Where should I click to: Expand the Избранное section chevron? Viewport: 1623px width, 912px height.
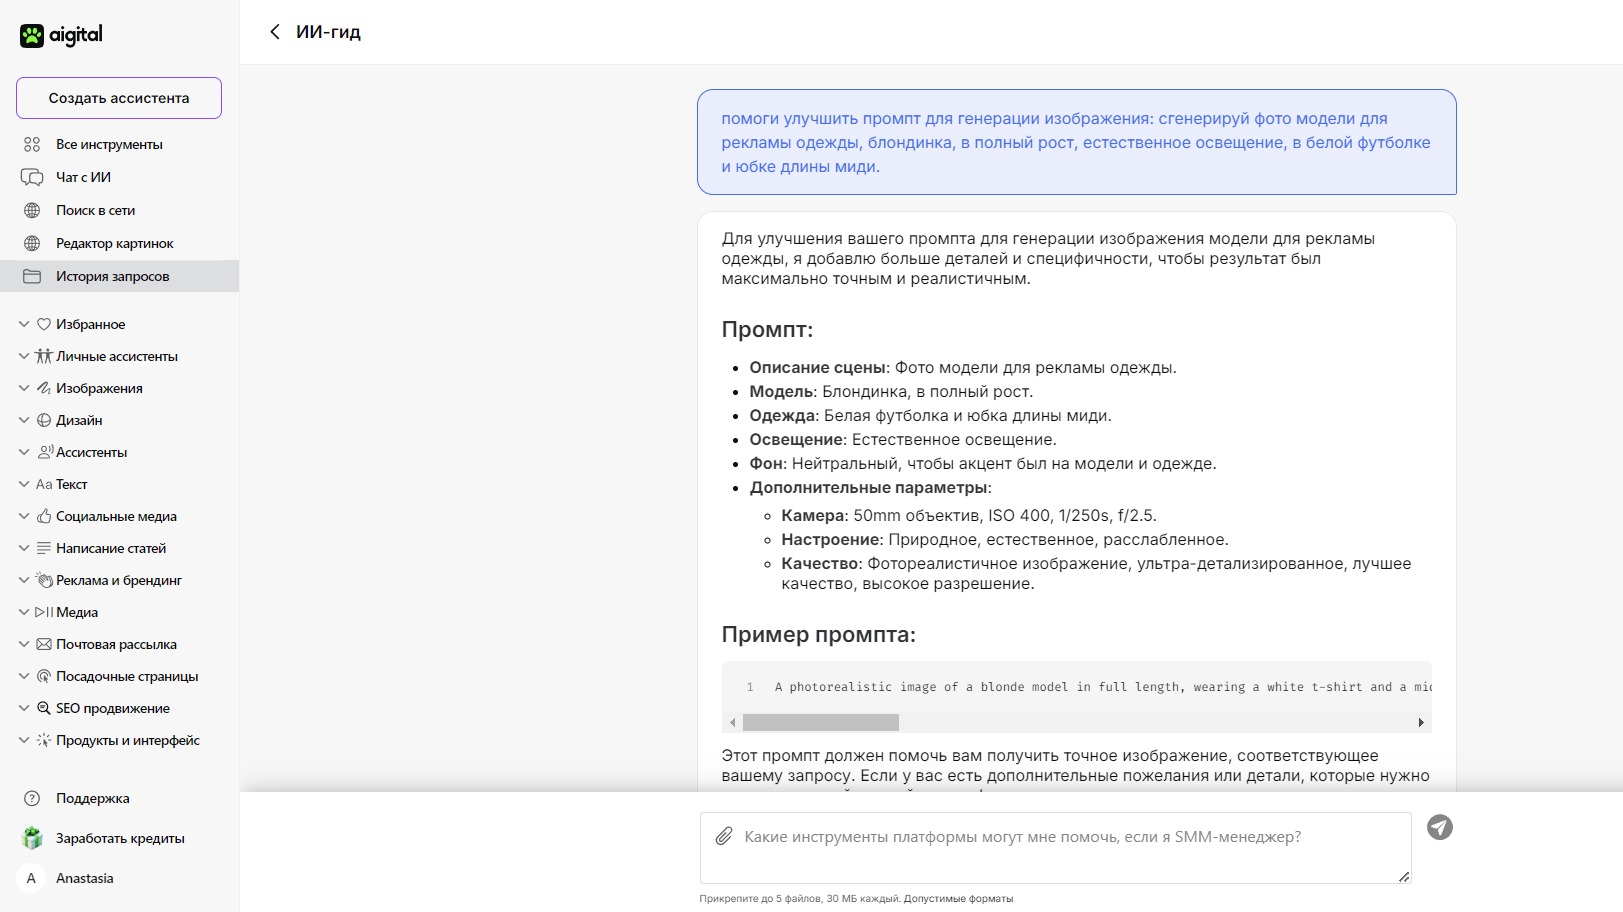24,324
